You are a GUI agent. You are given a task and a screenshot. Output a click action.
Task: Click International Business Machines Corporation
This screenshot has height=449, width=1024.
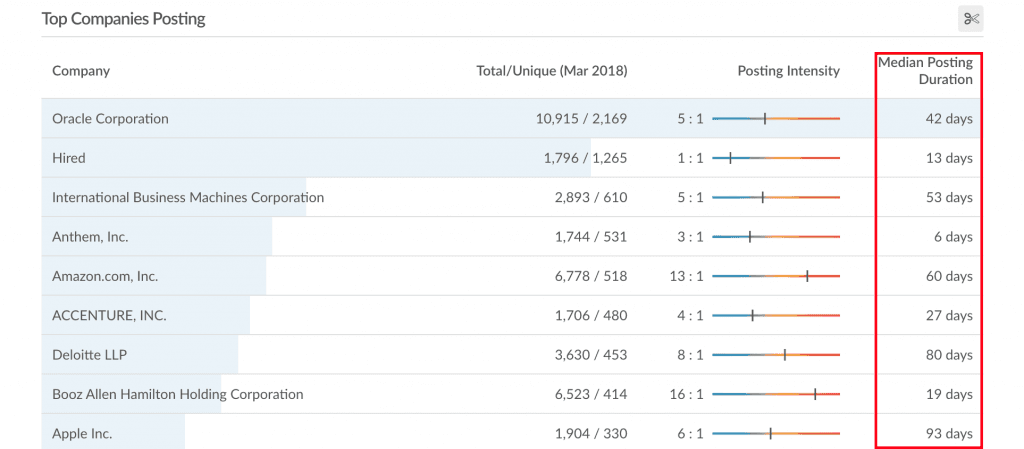[x=188, y=197]
